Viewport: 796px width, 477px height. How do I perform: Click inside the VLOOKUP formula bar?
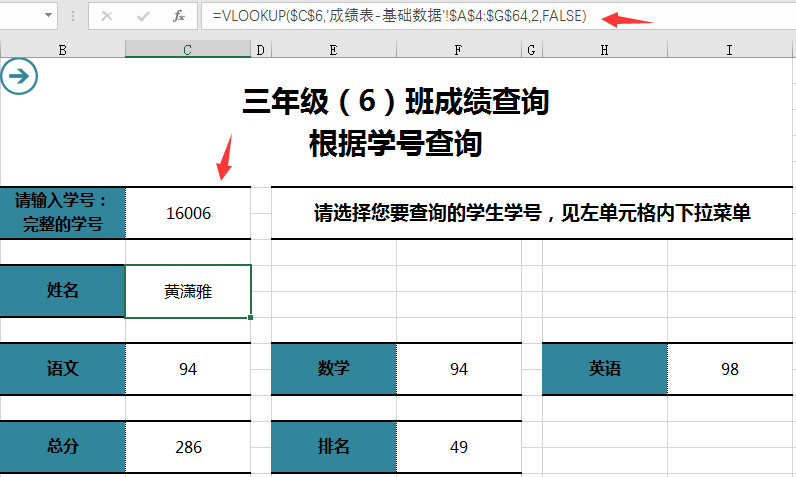tap(498, 16)
